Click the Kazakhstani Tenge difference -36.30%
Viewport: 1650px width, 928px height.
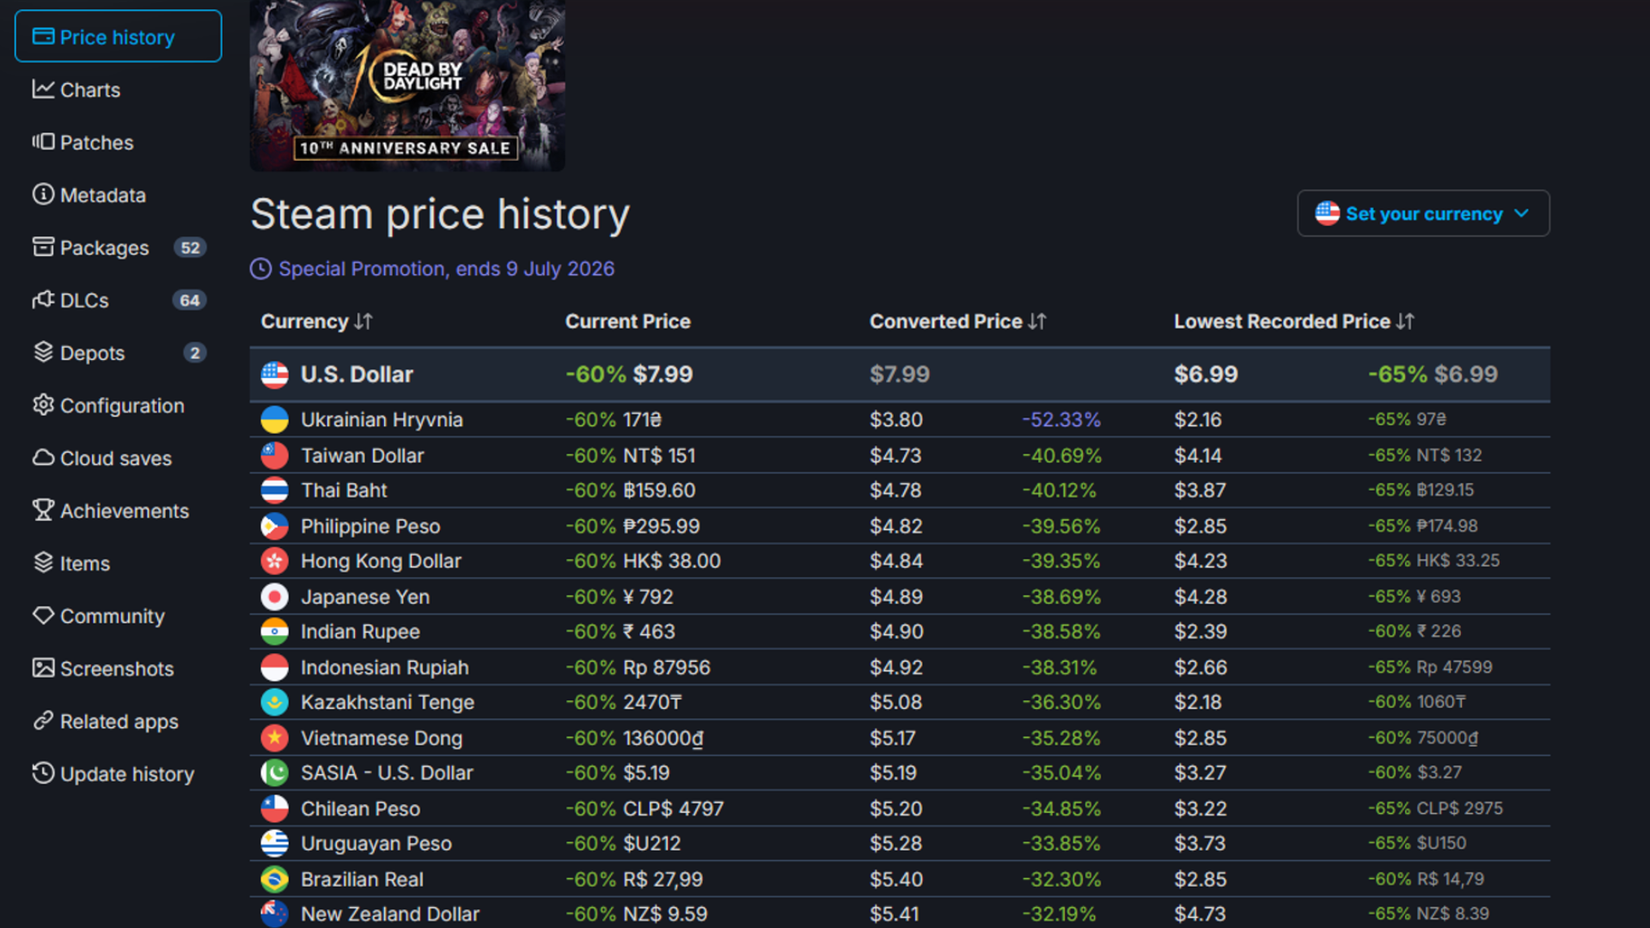point(1061,702)
